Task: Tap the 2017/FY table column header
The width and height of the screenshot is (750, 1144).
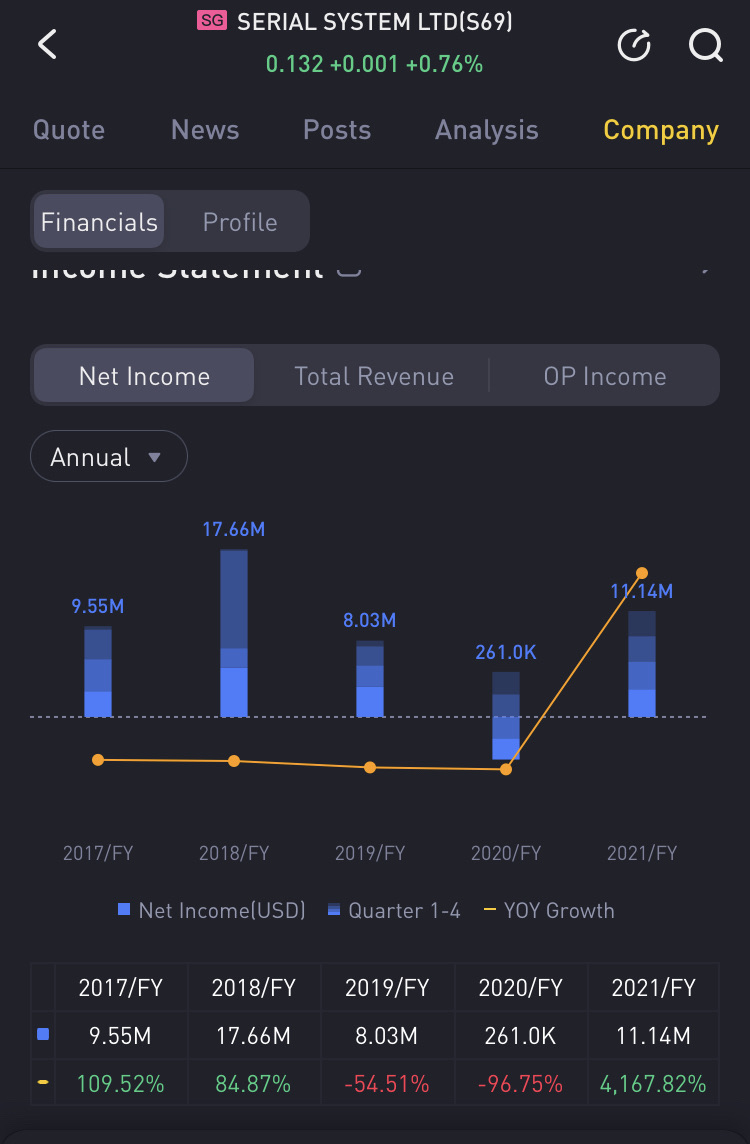Action: click(121, 987)
